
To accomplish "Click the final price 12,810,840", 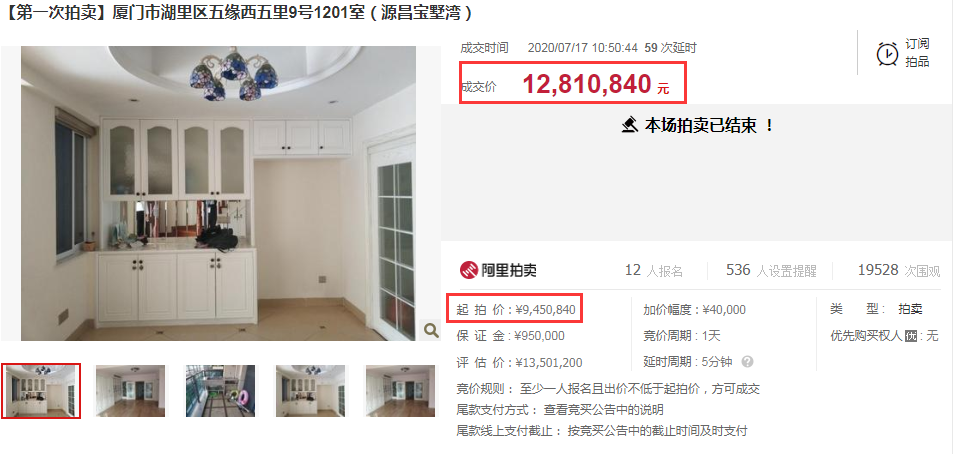I will point(587,84).
